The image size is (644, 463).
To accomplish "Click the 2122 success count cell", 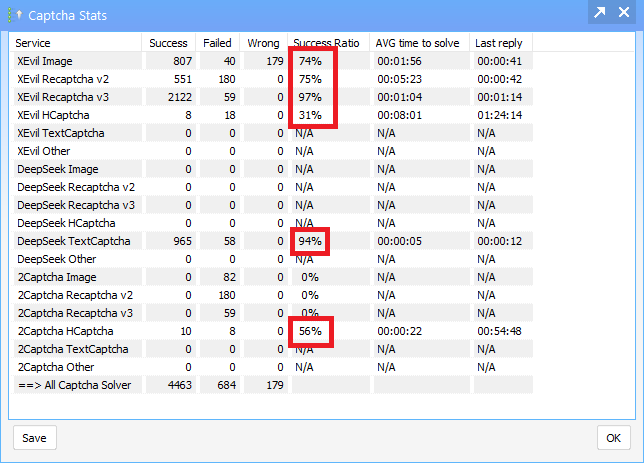I will click(x=170, y=97).
